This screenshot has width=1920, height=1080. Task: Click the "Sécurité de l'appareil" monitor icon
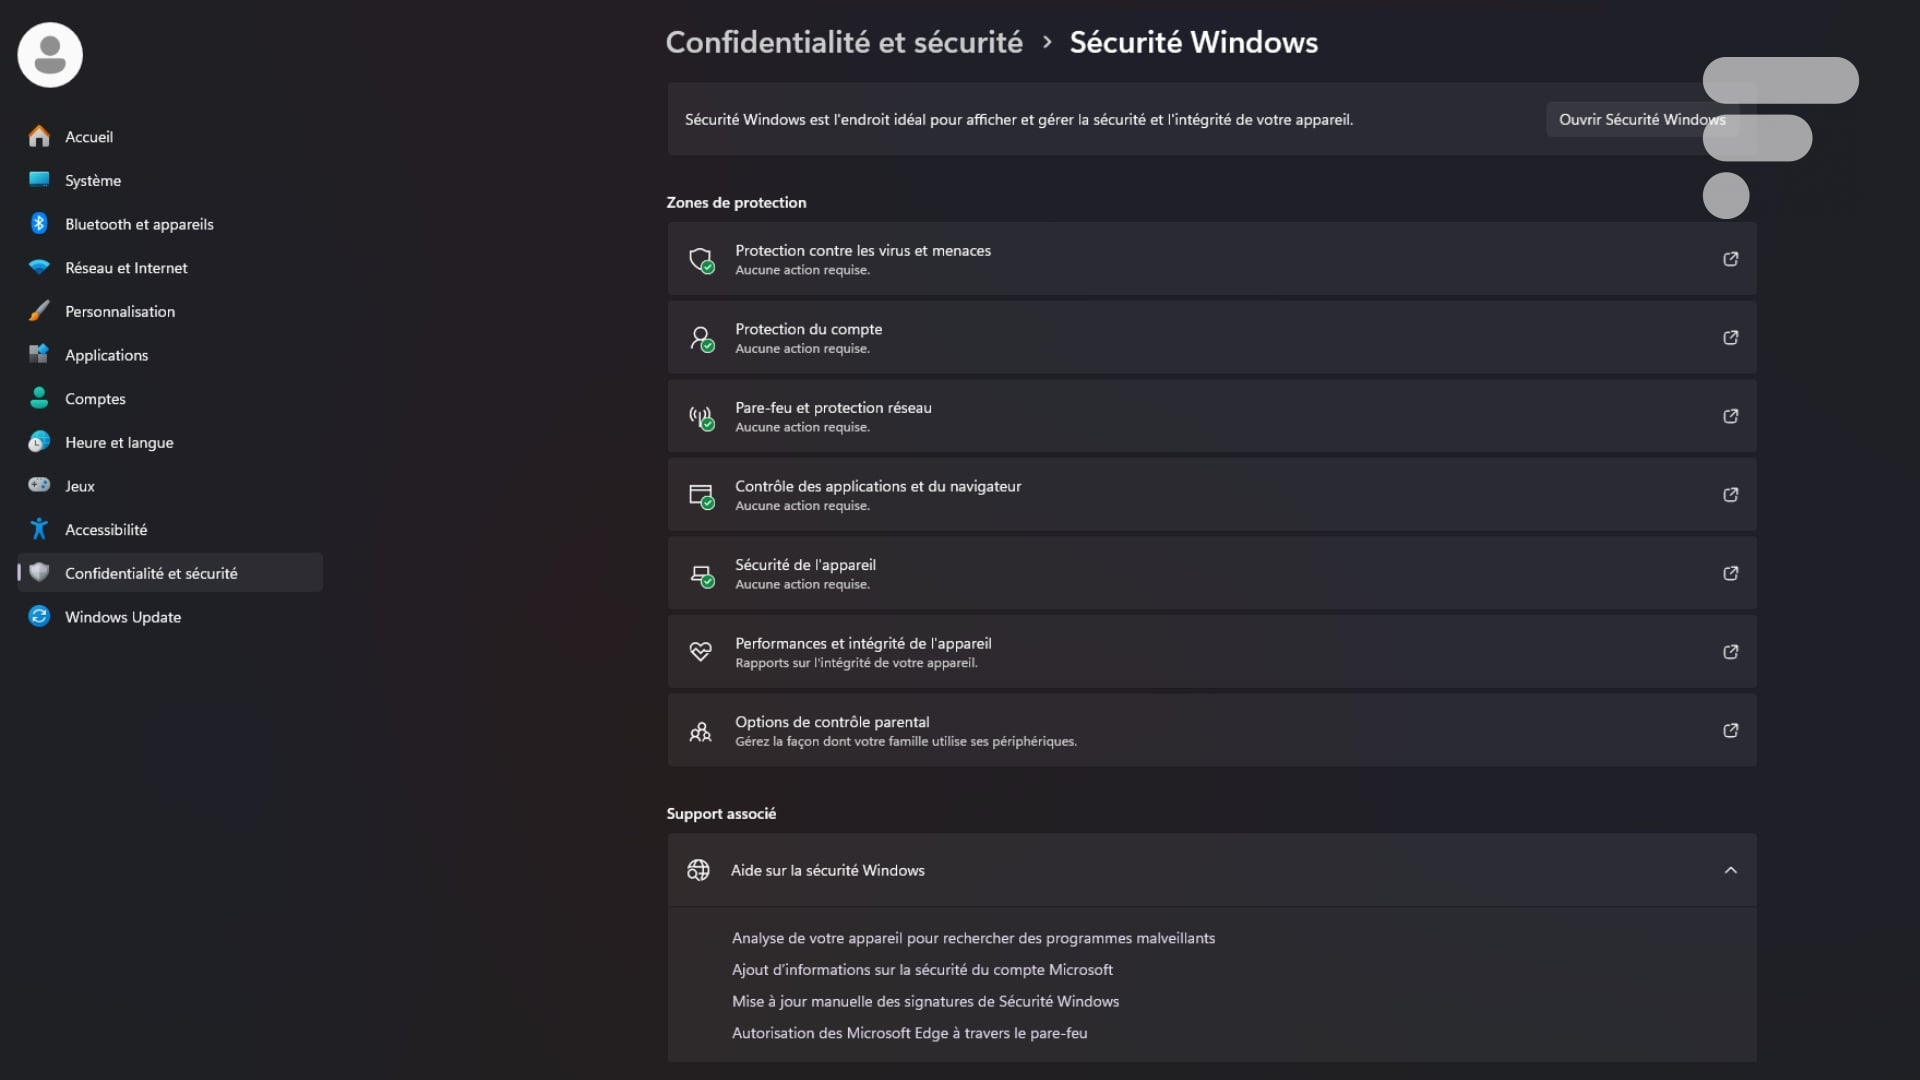[x=702, y=573]
